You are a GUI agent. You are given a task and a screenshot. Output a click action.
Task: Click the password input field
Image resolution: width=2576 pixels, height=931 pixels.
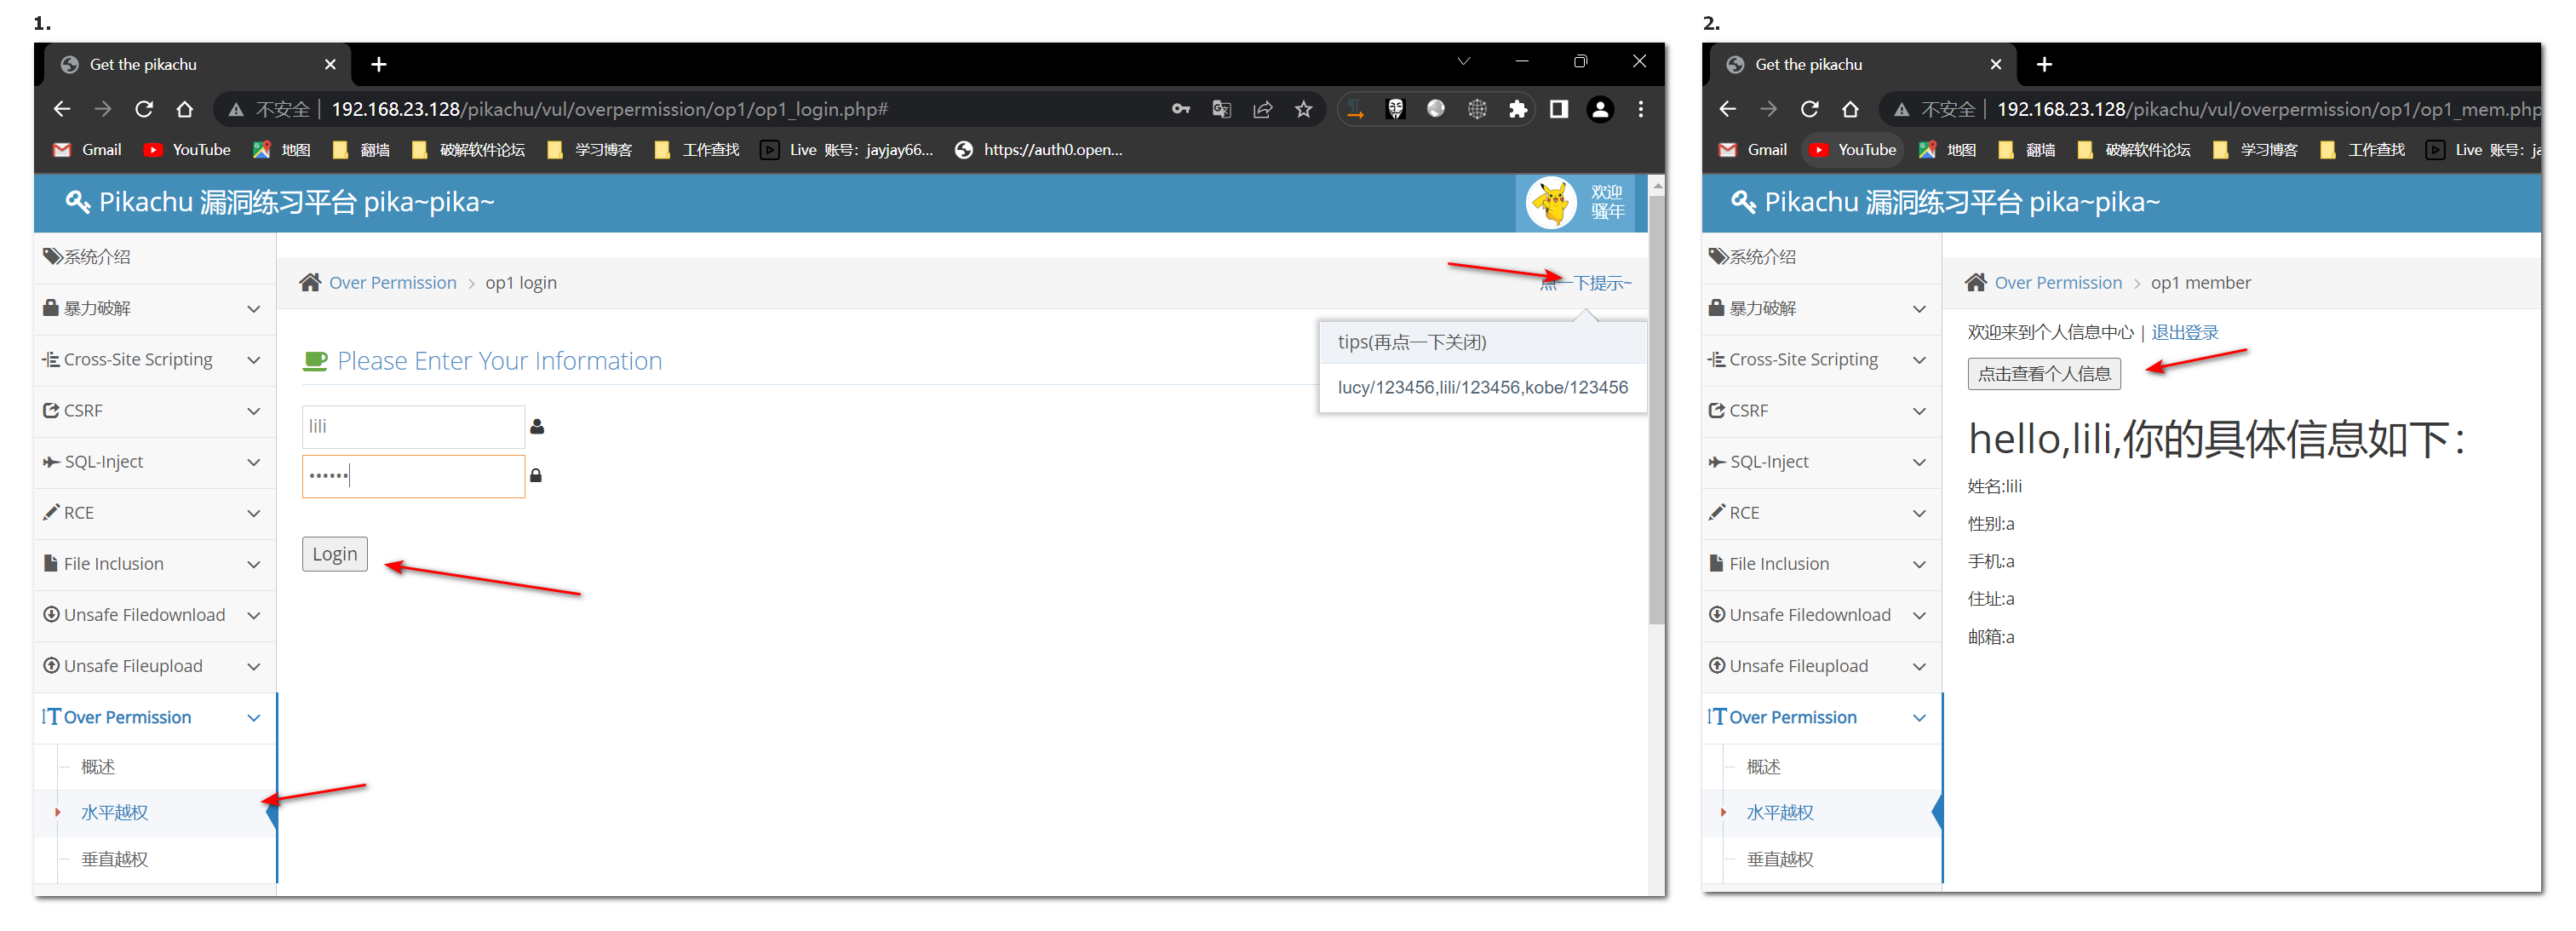[413, 476]
